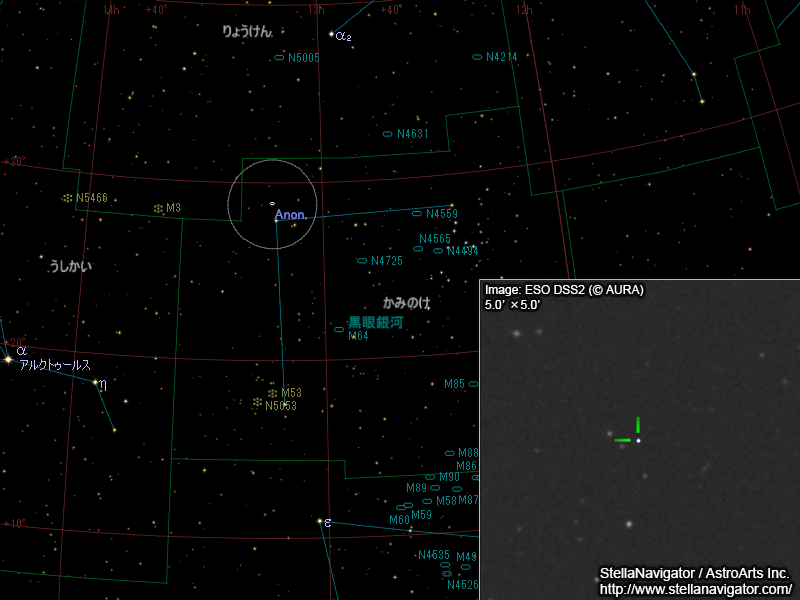Viewport: 800px width, 600px height.
Task: Click the M53 globular cluster symbol
Action: pos(272,393)
